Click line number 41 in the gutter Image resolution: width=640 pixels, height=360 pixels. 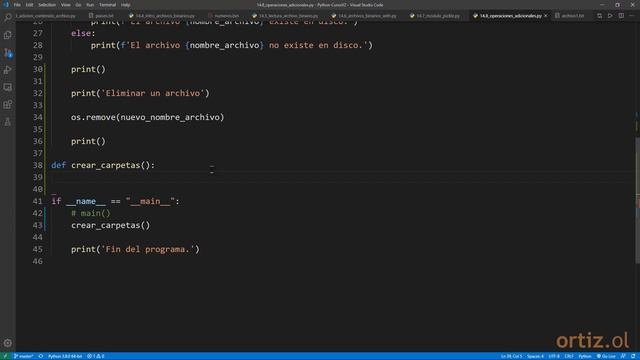38,201
